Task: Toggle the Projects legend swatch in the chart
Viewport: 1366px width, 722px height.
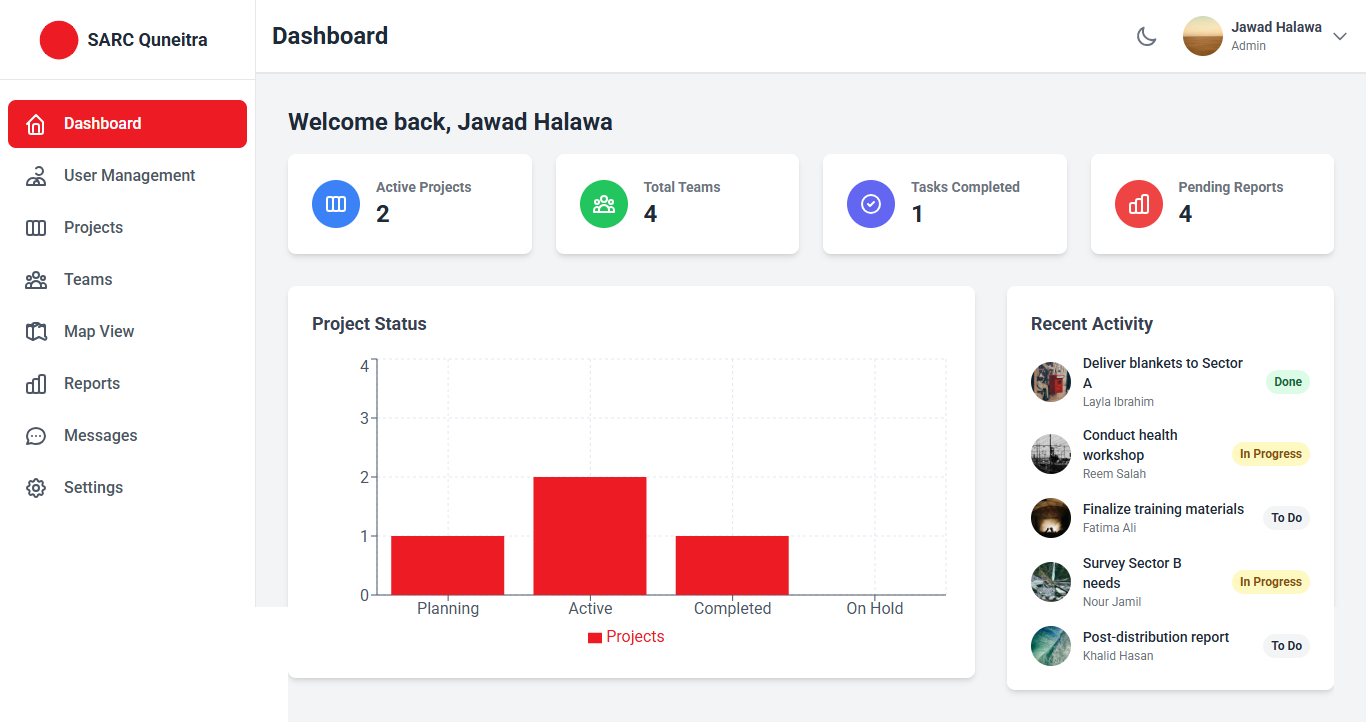Action: tap(595, 638)
